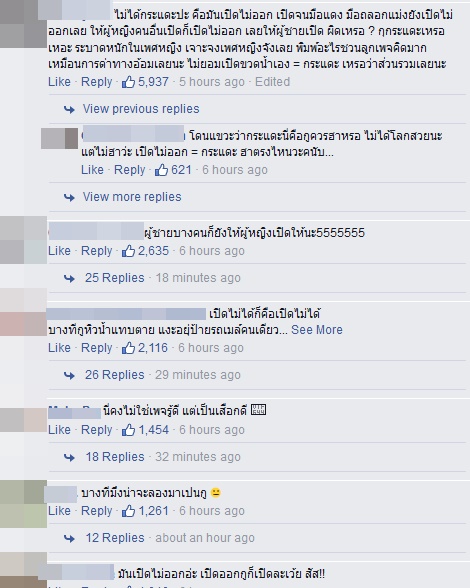Screen dimensions: 470x588
Task: Open avatar of commenter with 1,261 likes
Action: coord(23,504)
